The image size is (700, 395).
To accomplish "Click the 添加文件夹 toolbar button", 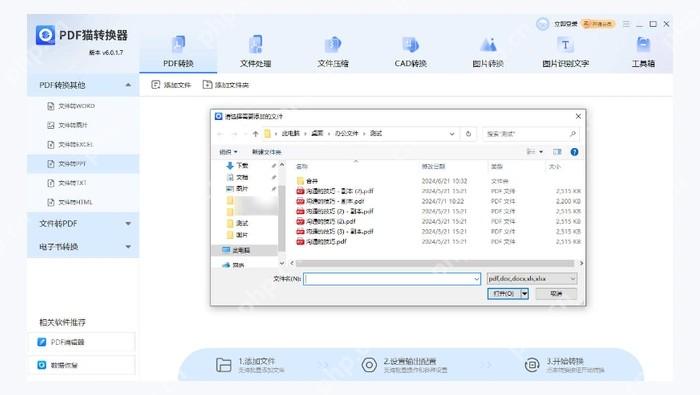I will (225, 85).
